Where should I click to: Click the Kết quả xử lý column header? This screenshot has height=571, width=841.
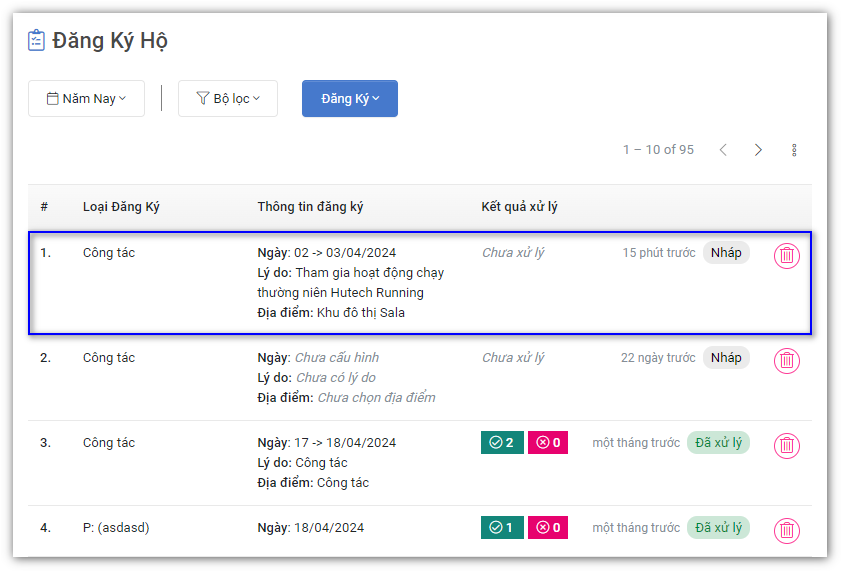pyautogui.click(x=519, y=207)
